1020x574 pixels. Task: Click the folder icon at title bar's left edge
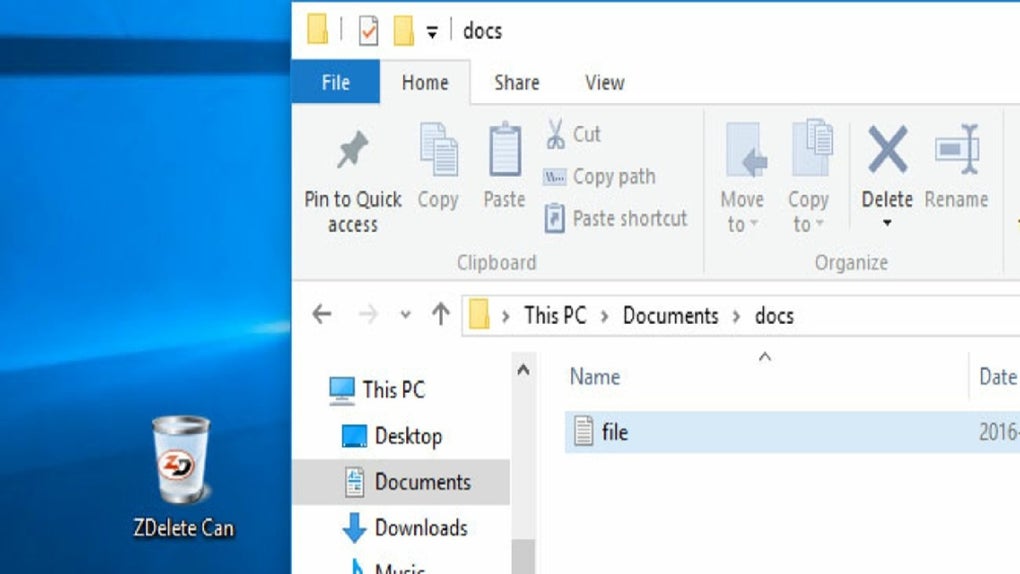[317, 30]
